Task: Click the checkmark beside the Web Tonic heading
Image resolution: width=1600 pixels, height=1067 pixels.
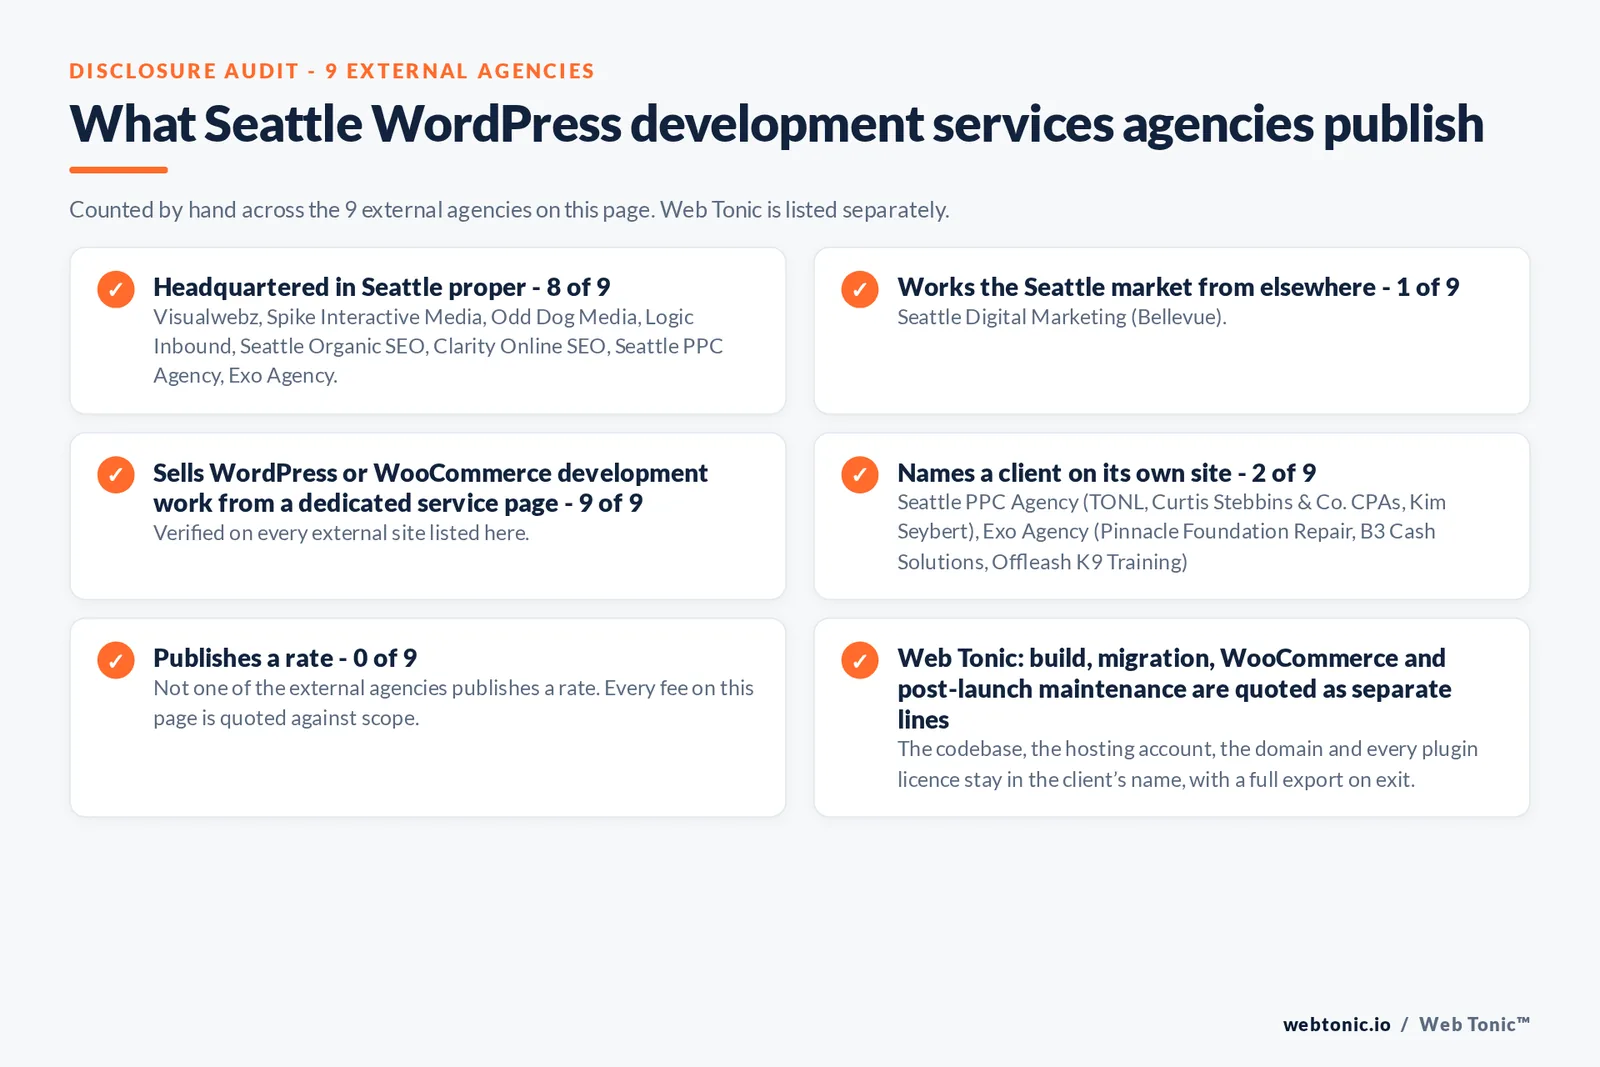Action: tap(860, 660)
